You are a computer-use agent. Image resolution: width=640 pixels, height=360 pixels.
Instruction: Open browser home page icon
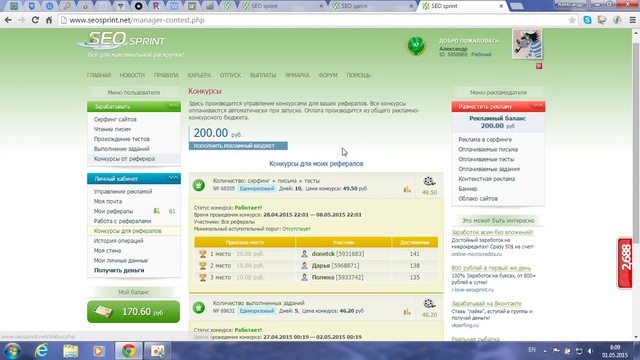pyautogui.click(x=49, y=20)
